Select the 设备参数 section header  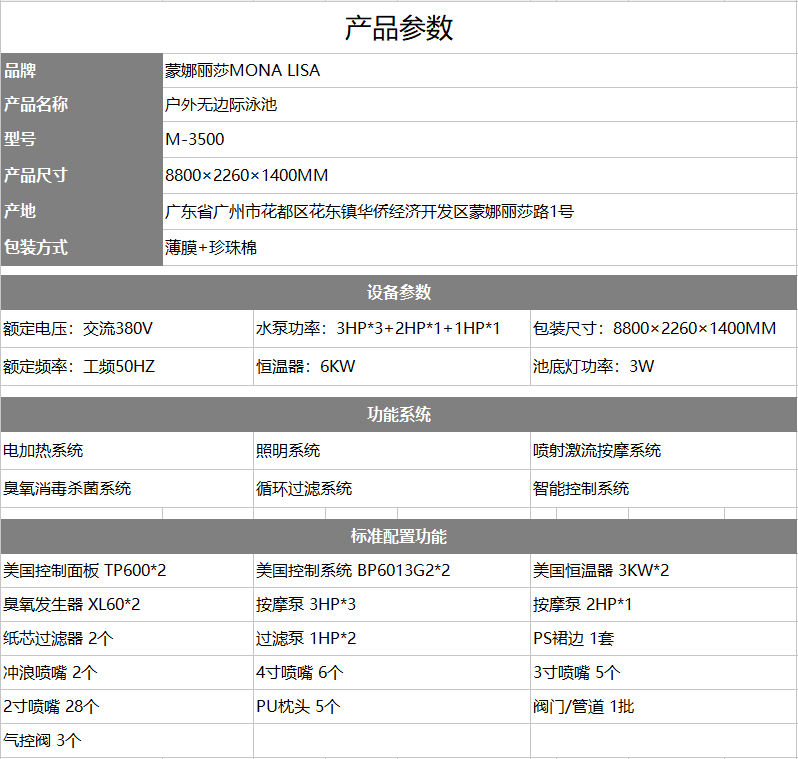399,293
